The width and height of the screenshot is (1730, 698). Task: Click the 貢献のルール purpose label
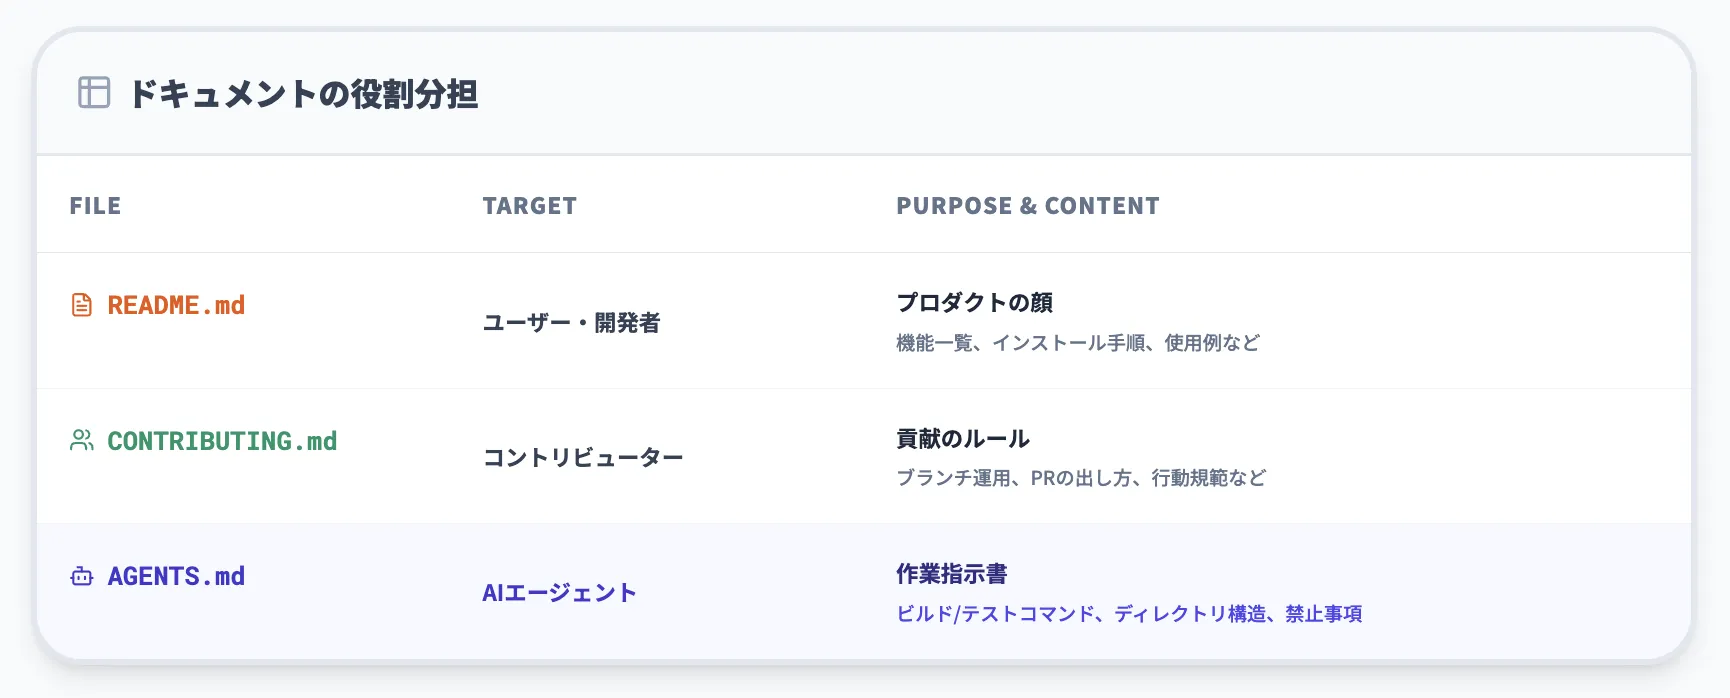[x=963, y=438]
